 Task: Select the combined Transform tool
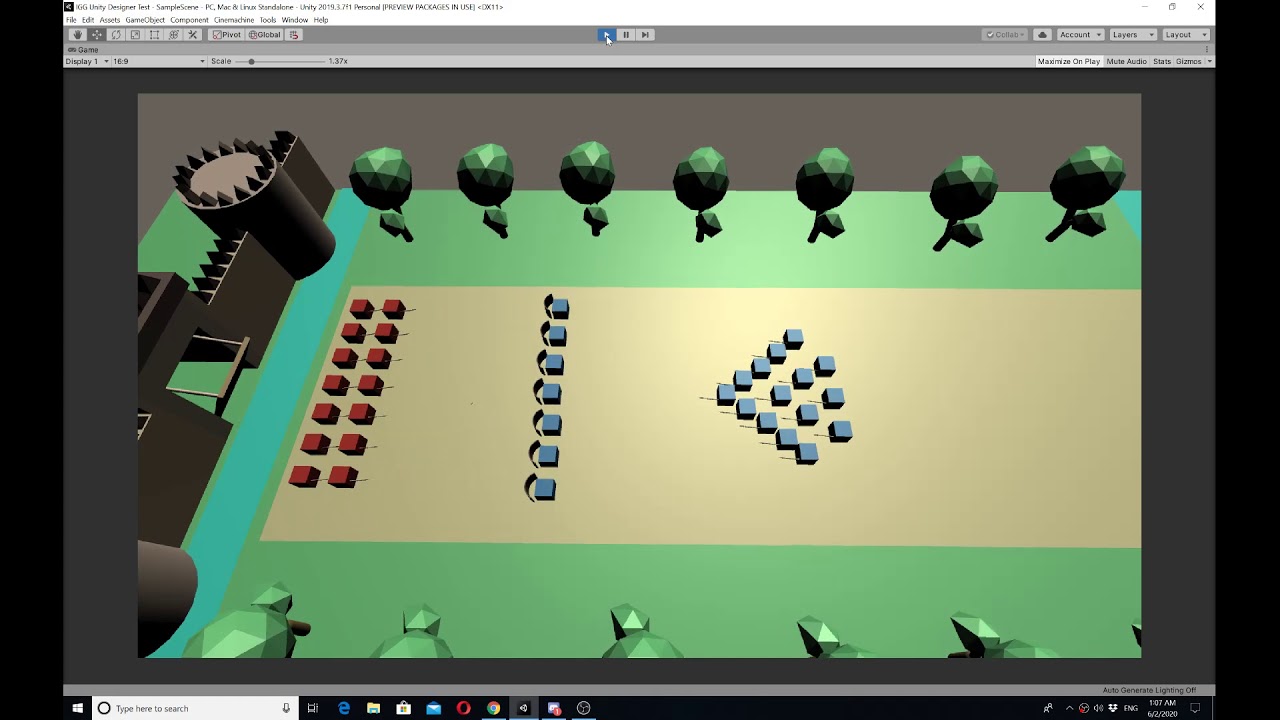[174, 34]
